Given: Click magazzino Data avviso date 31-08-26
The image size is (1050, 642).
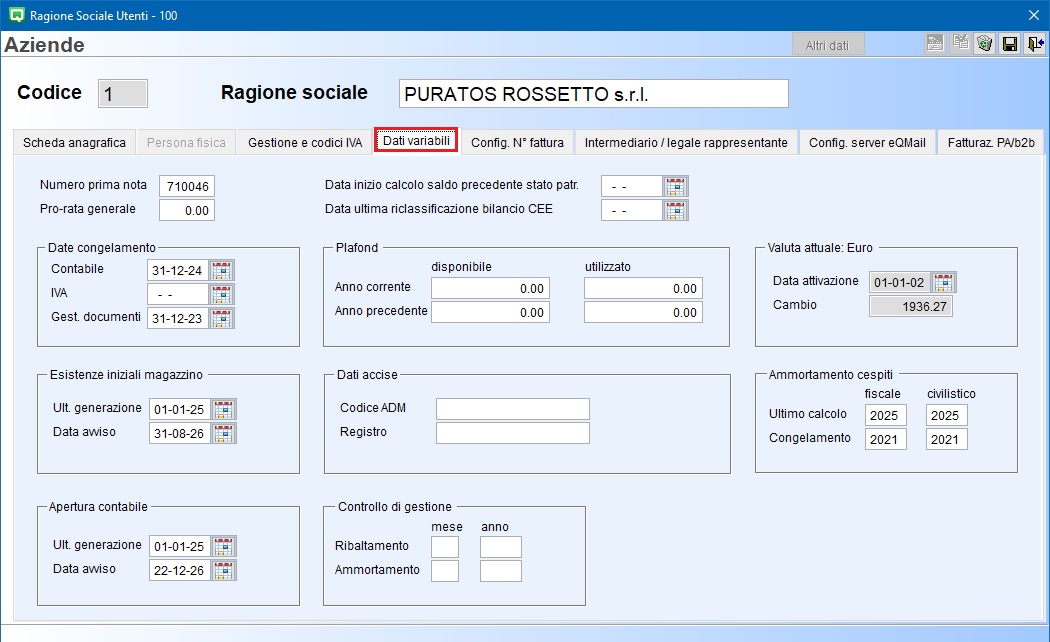Looking at the screenshot, I should click(179, 433).
